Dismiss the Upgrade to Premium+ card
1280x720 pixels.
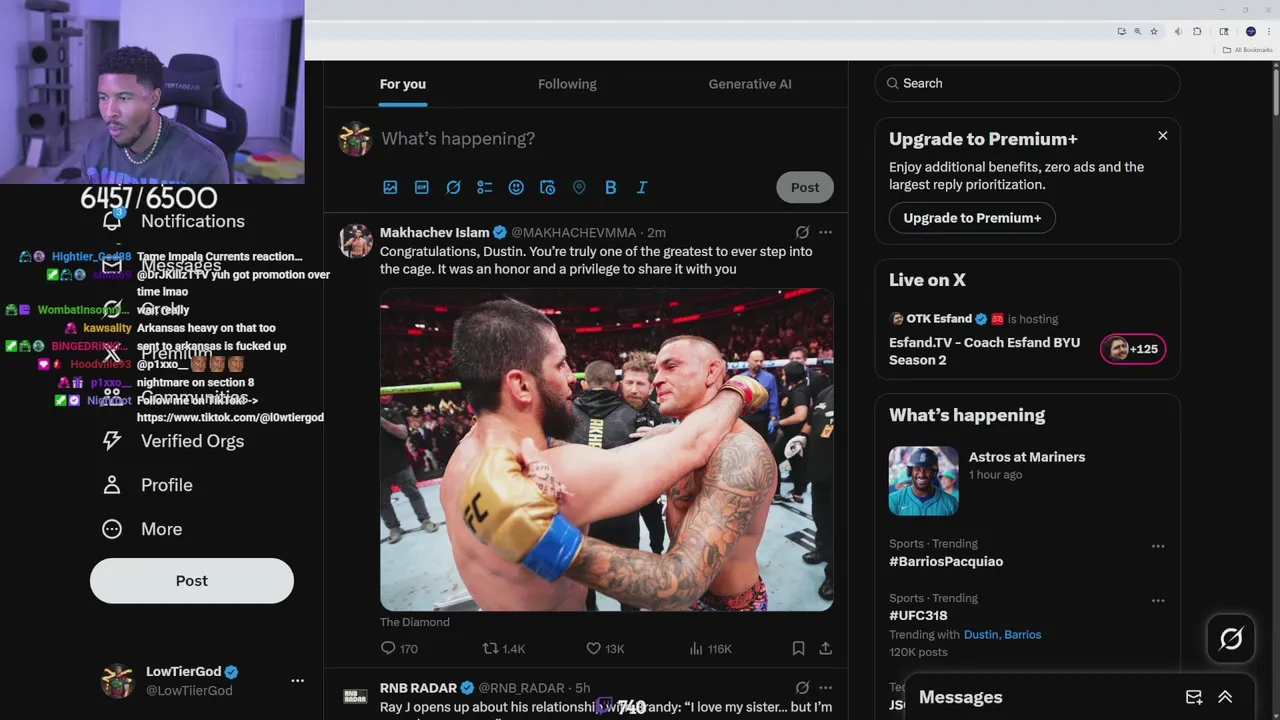1162,136
